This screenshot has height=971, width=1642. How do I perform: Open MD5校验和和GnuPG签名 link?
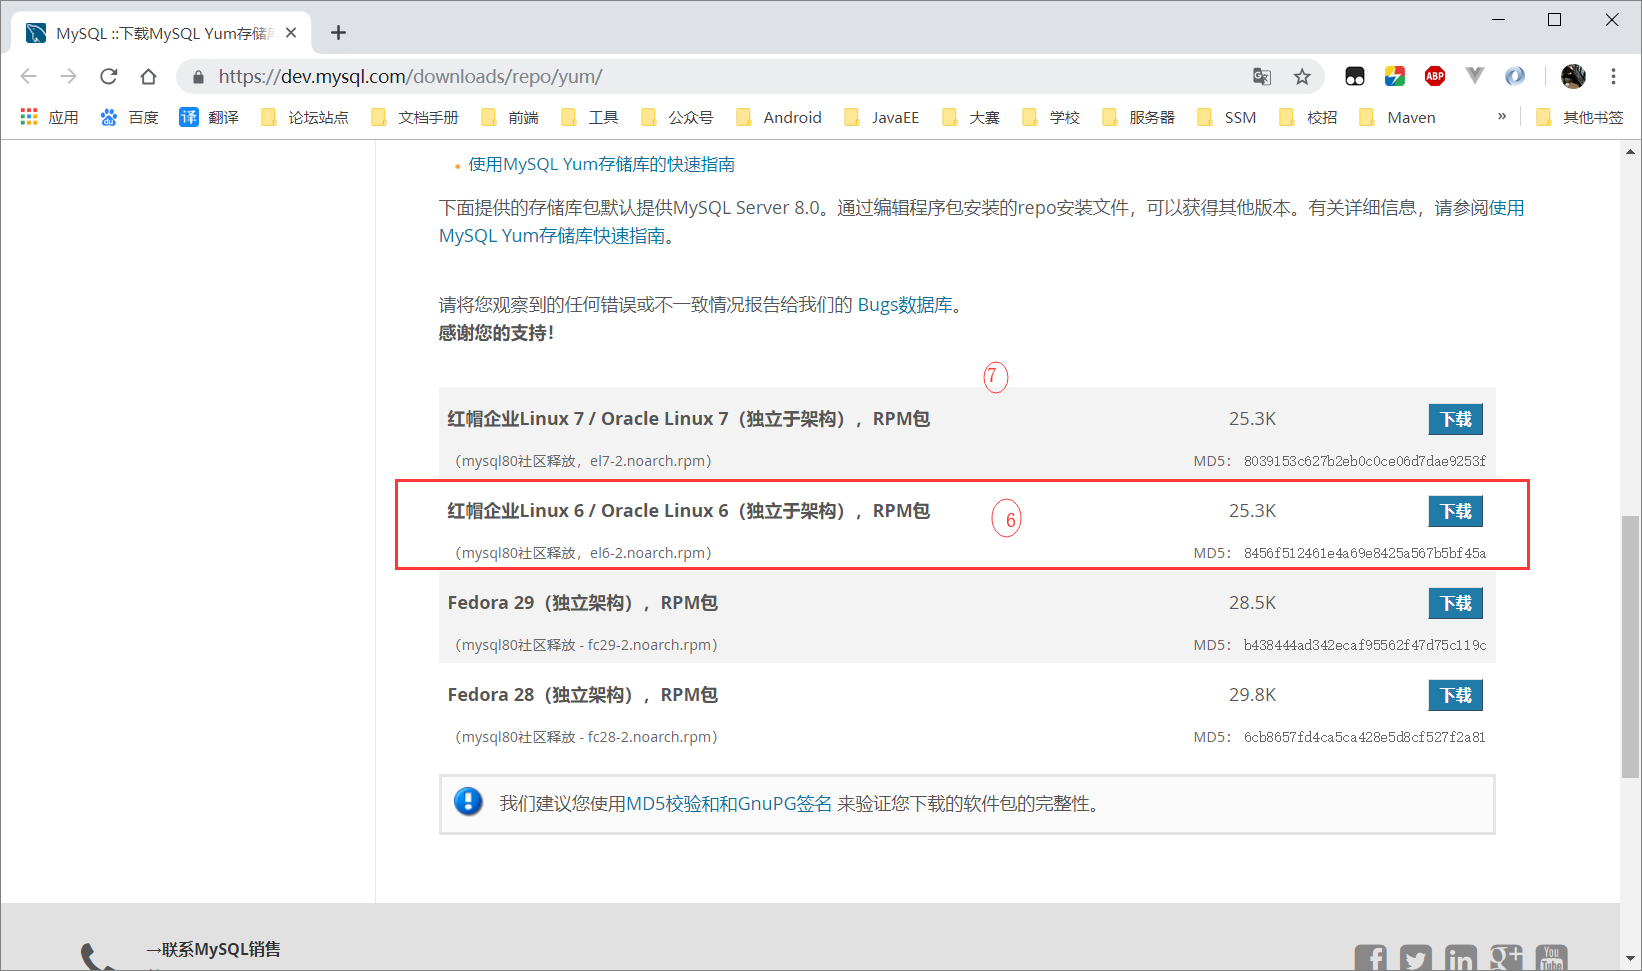[729, 803]
